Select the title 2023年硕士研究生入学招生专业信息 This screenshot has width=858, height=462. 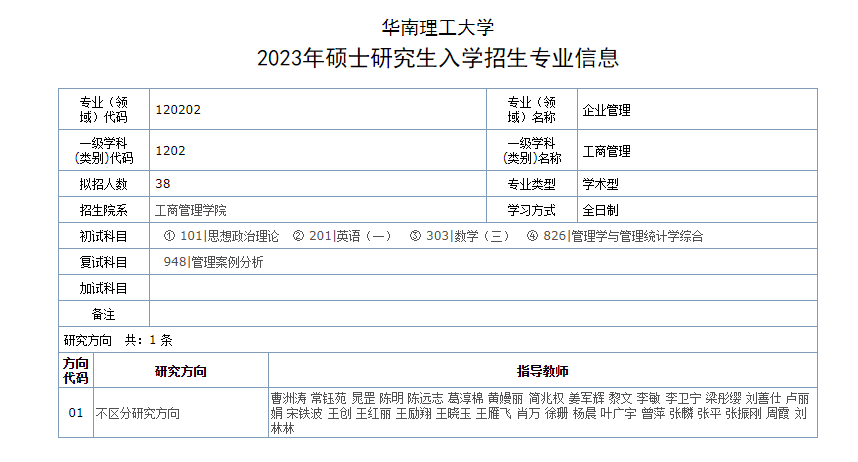click(438, 58)
